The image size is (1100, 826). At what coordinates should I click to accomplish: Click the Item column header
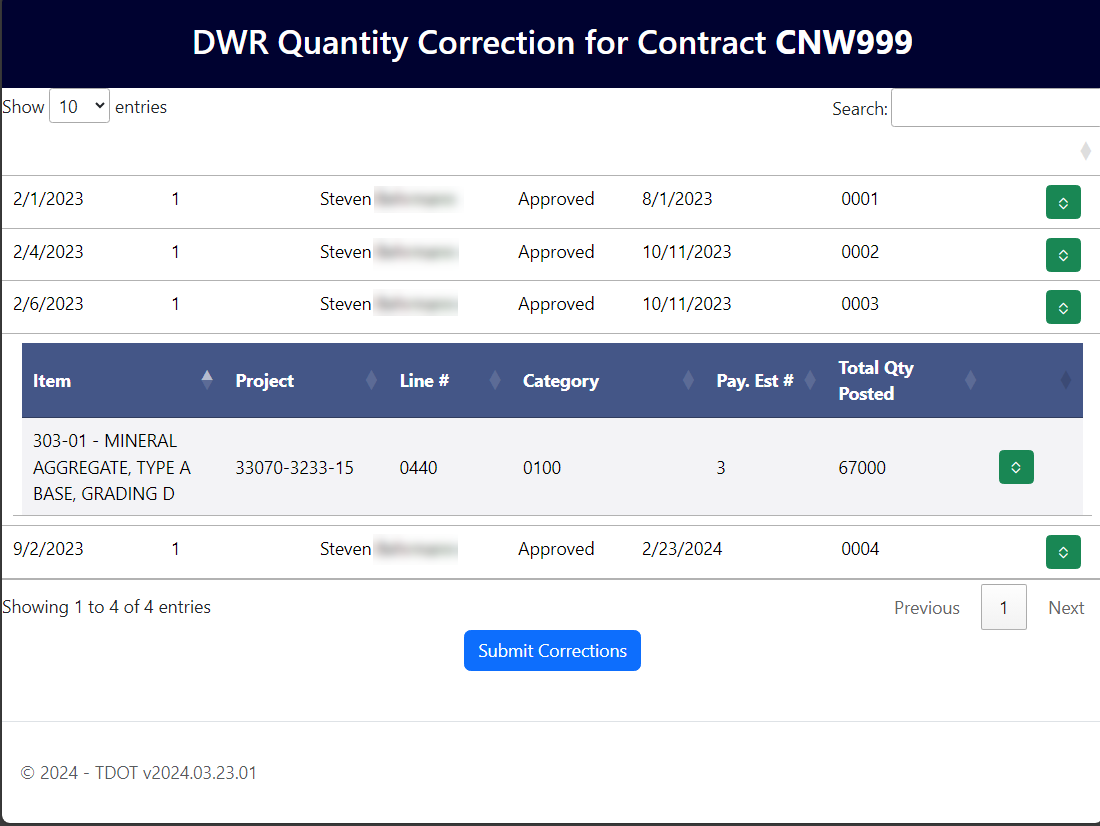pyautogui.click(x=52, y=380)
